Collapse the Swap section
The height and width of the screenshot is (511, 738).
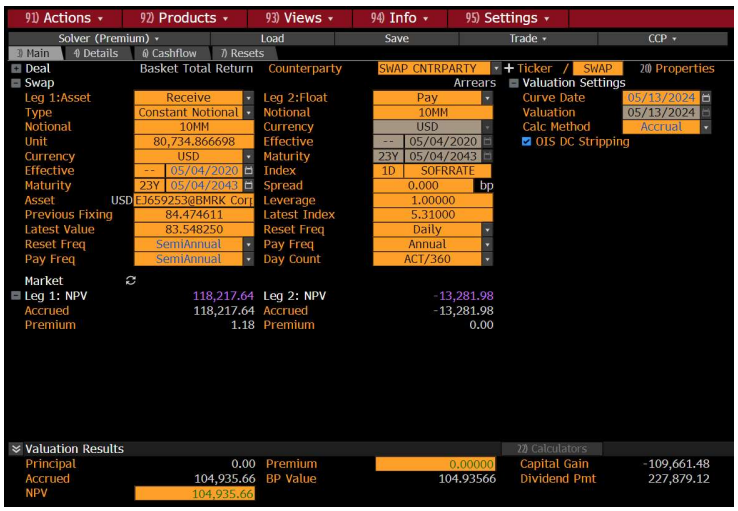tap(16, 83)
